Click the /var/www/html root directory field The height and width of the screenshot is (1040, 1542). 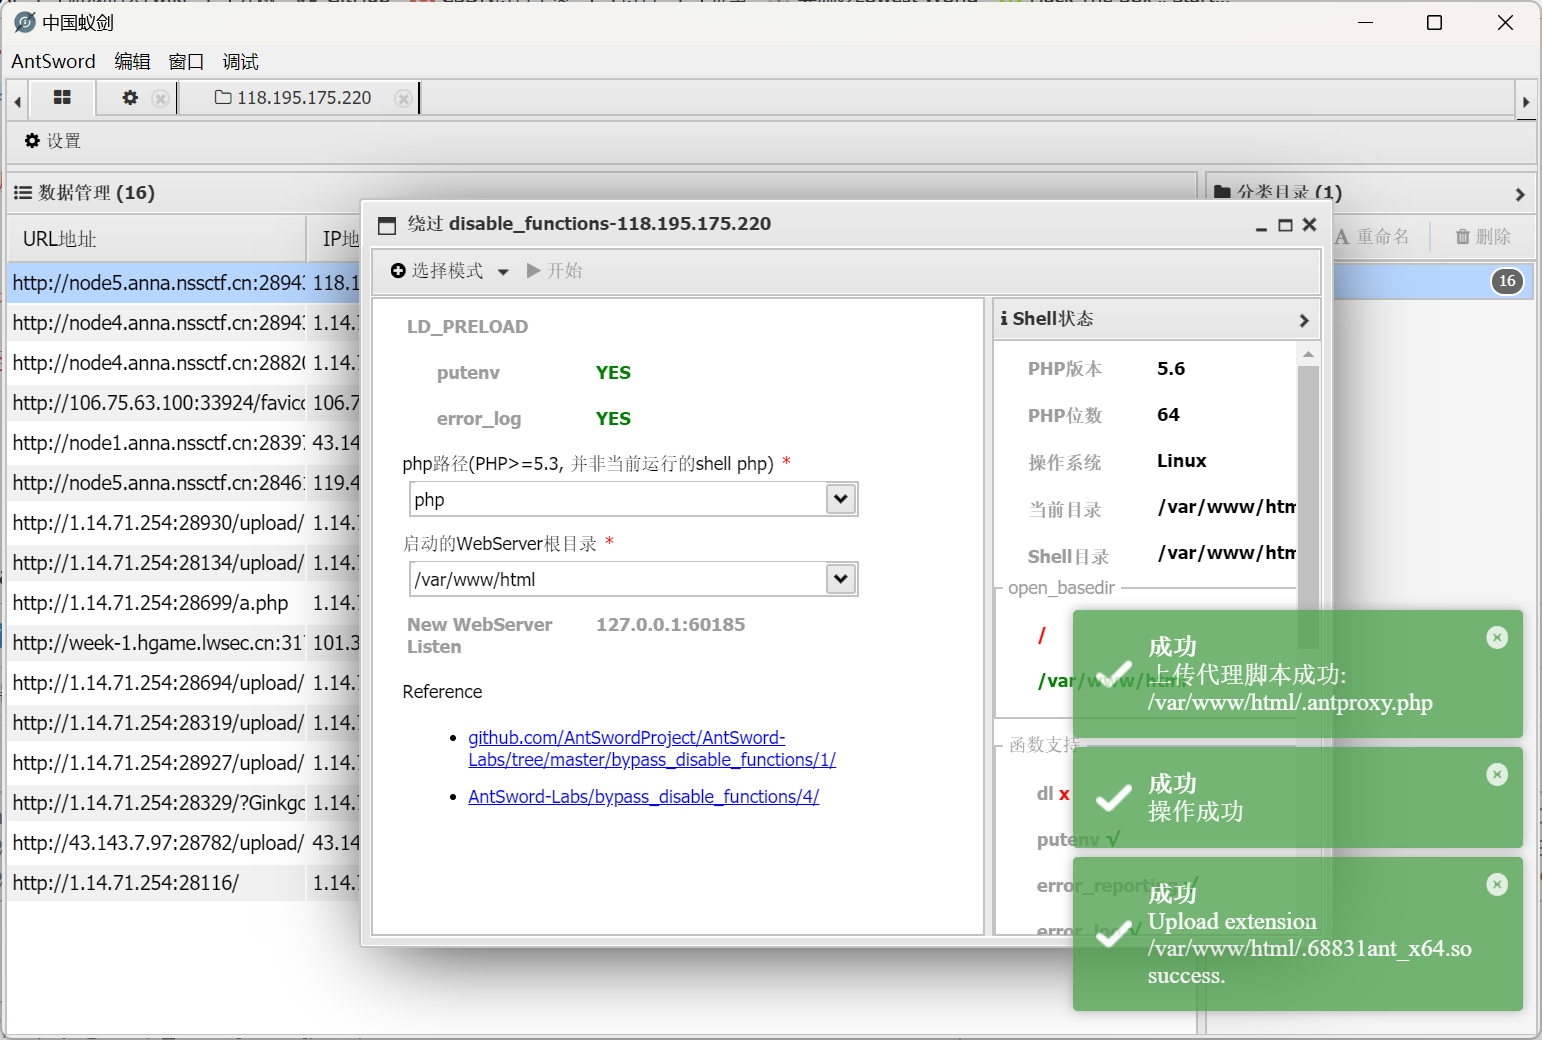tap(619, 579)
